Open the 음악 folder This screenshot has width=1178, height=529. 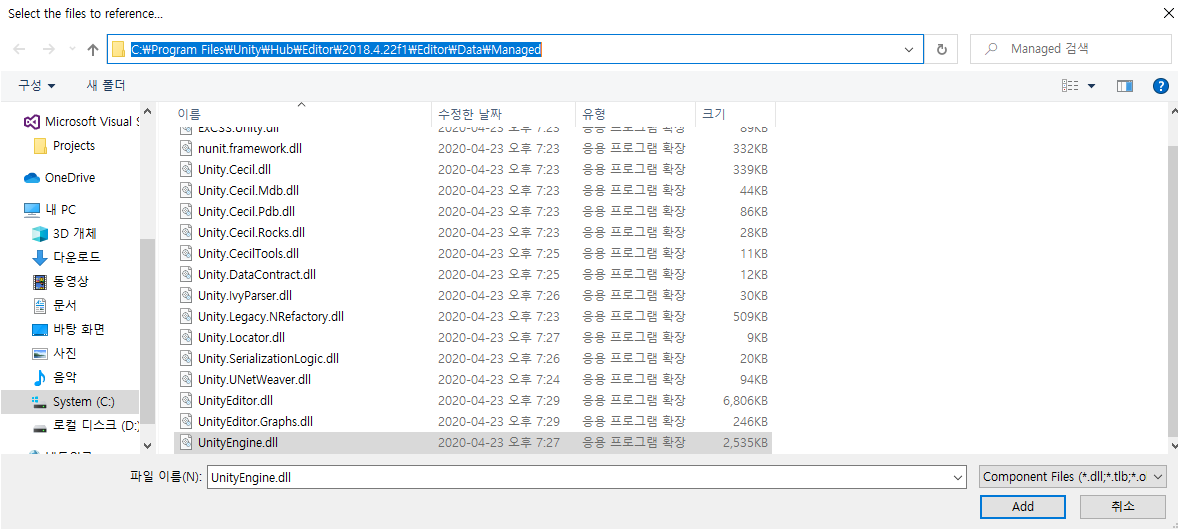55,378
